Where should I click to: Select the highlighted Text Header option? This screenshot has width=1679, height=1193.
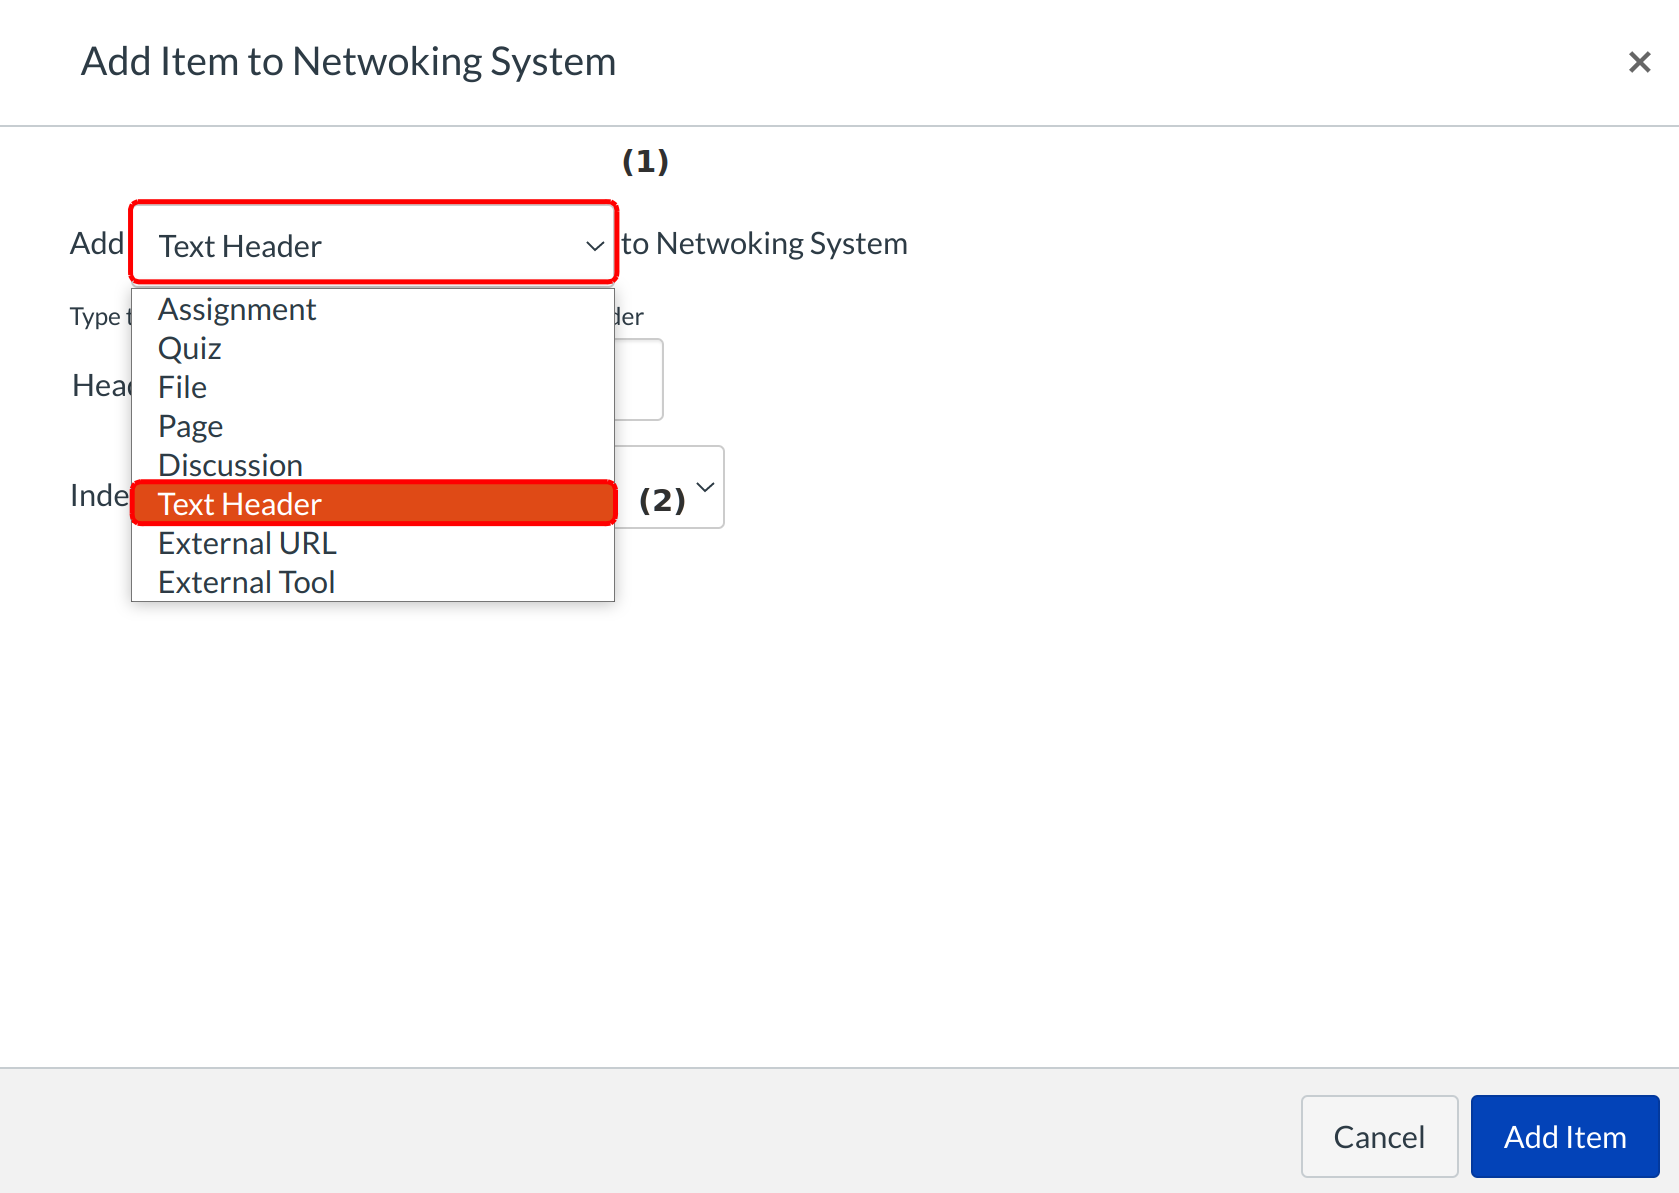240,504
